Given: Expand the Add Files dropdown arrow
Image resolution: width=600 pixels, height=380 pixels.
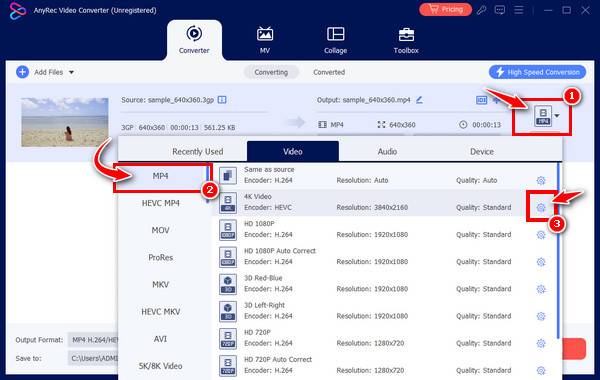Looking at the screenshot, I should point(72,72).
